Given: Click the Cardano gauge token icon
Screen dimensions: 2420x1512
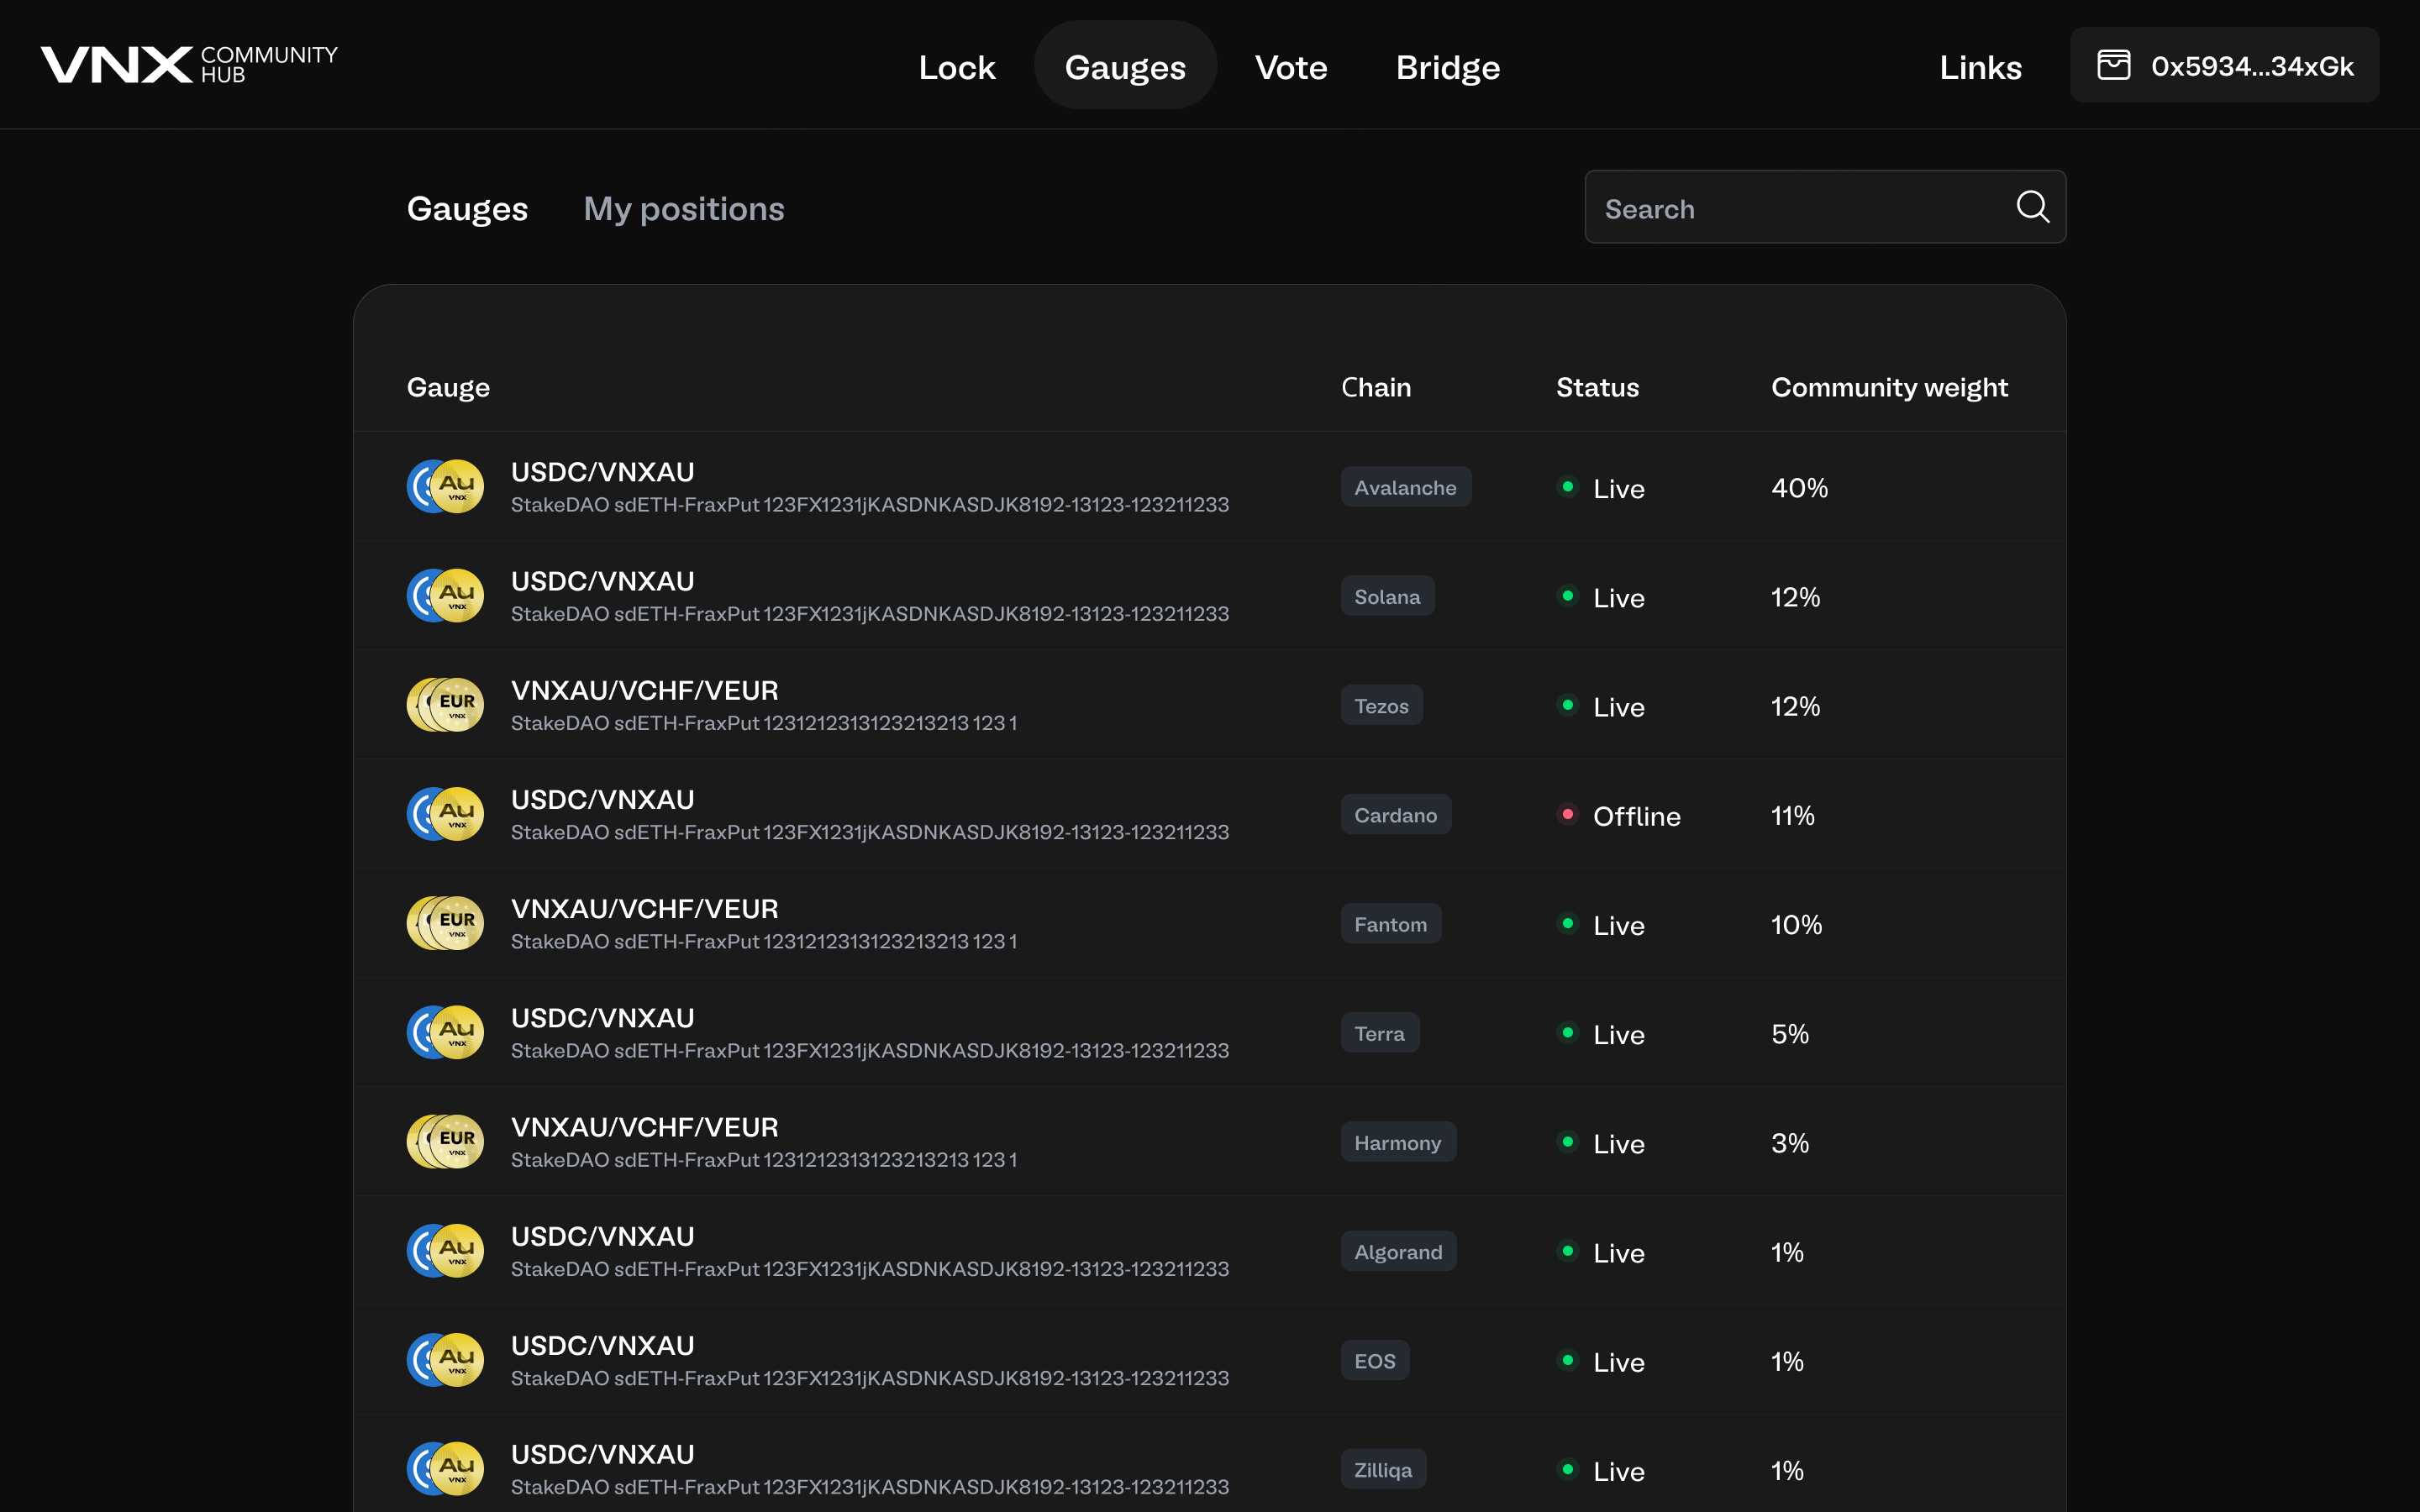Looking at the screenshot, I should pos(445,814).
